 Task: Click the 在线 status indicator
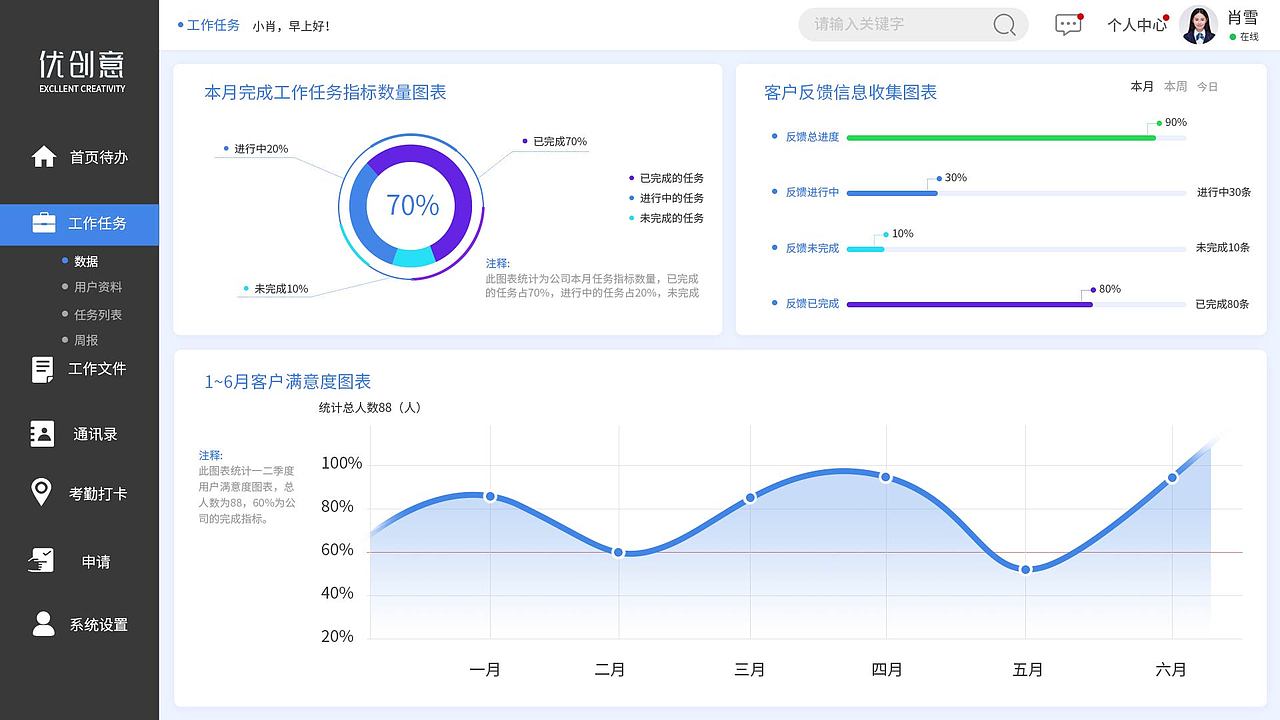(x=1245, y=37)
